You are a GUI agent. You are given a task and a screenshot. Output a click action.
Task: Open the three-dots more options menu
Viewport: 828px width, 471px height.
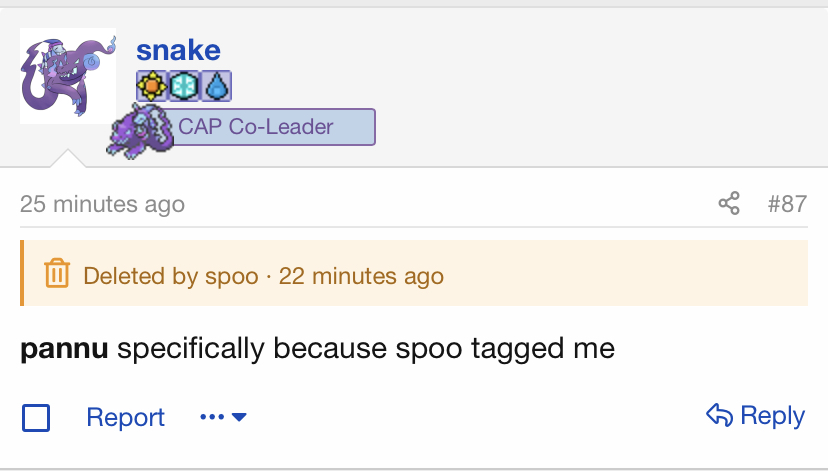212,417
